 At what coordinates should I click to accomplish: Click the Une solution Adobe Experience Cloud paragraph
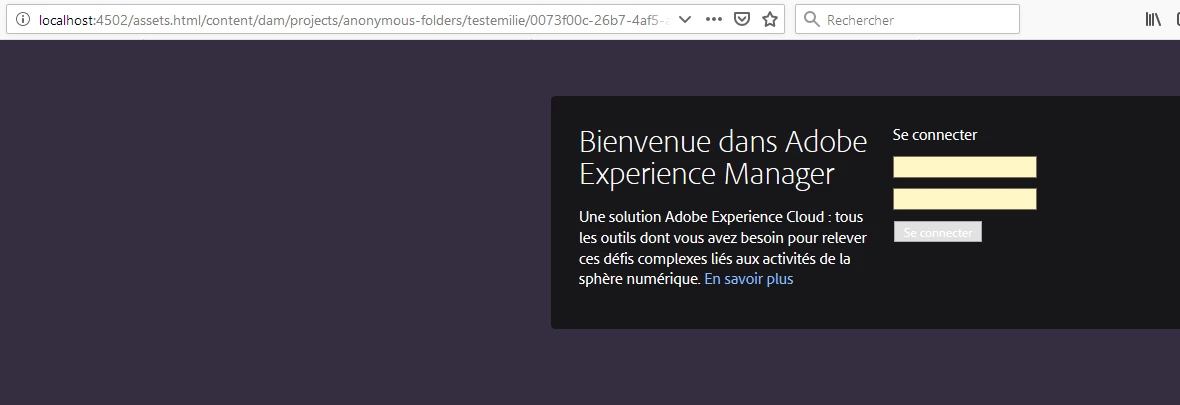(x=722, y=248)
